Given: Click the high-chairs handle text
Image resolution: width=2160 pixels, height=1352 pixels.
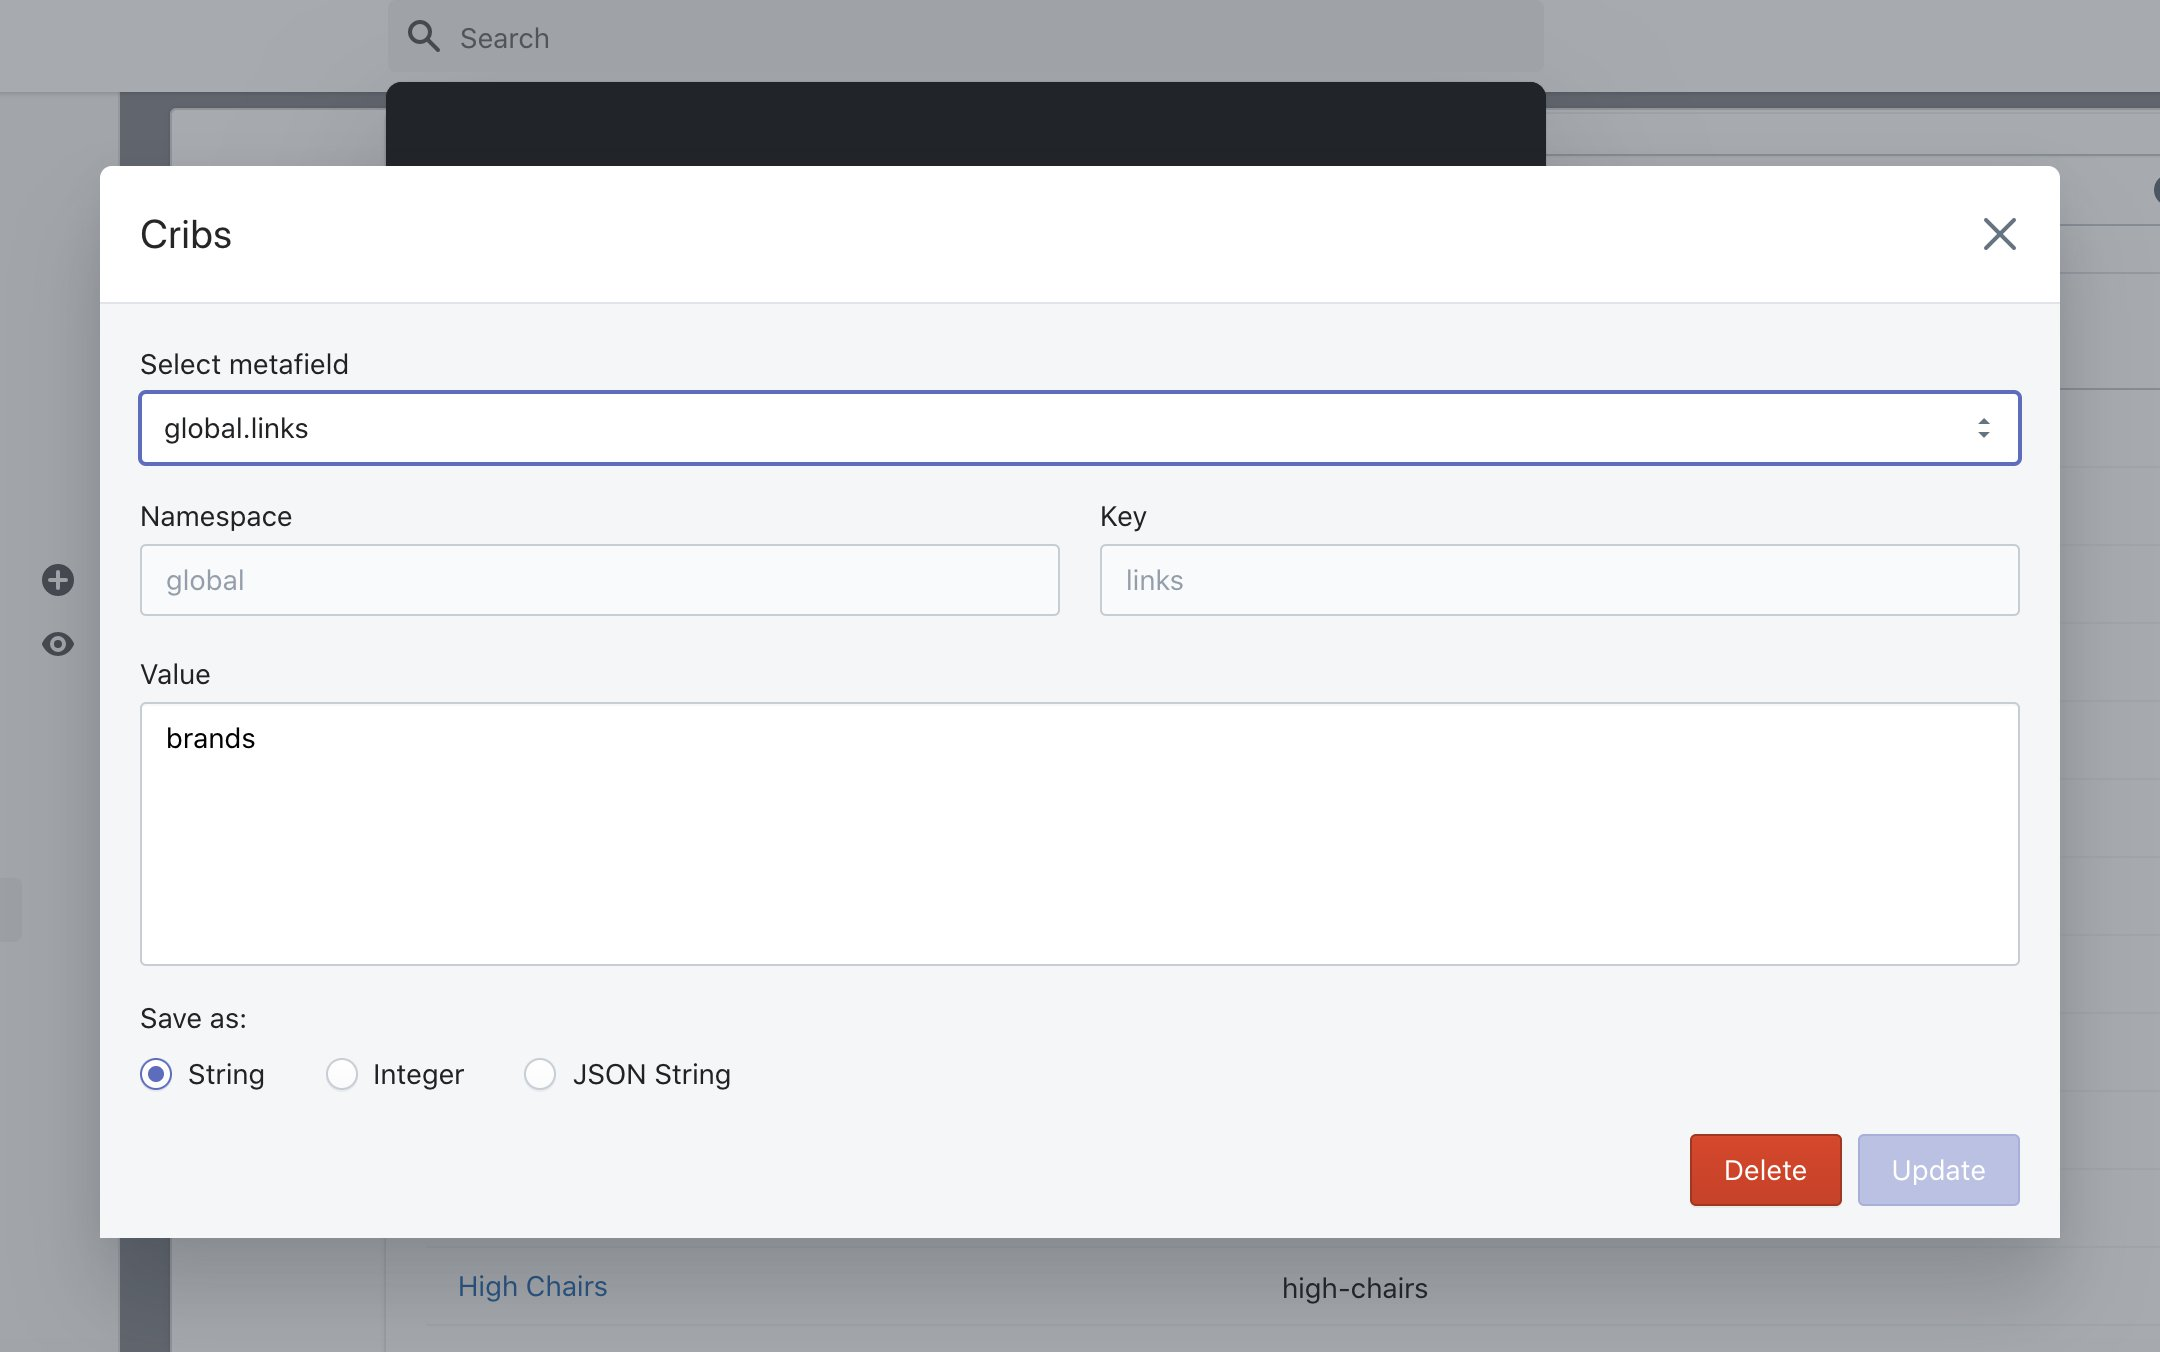Looking at the screenshot, I should (x=1354, y=1288).
